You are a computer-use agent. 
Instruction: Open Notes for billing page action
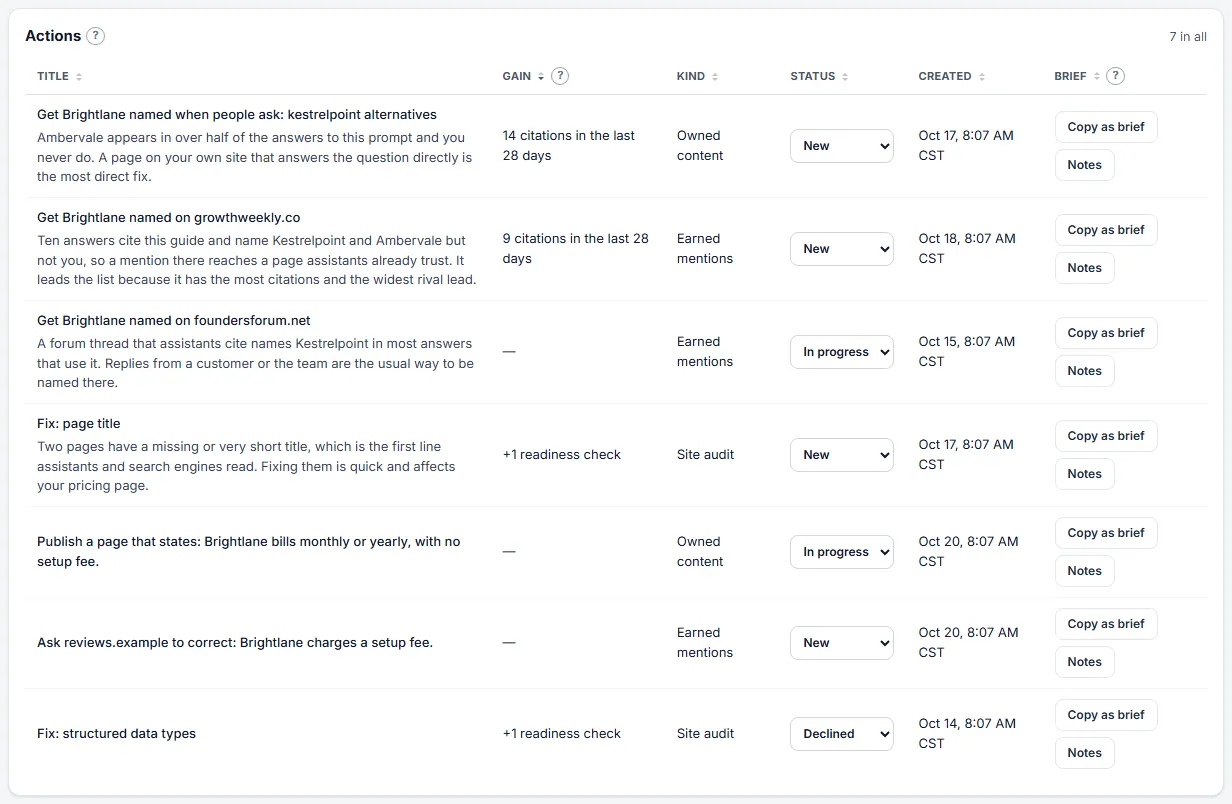(x=1084, y=571)
